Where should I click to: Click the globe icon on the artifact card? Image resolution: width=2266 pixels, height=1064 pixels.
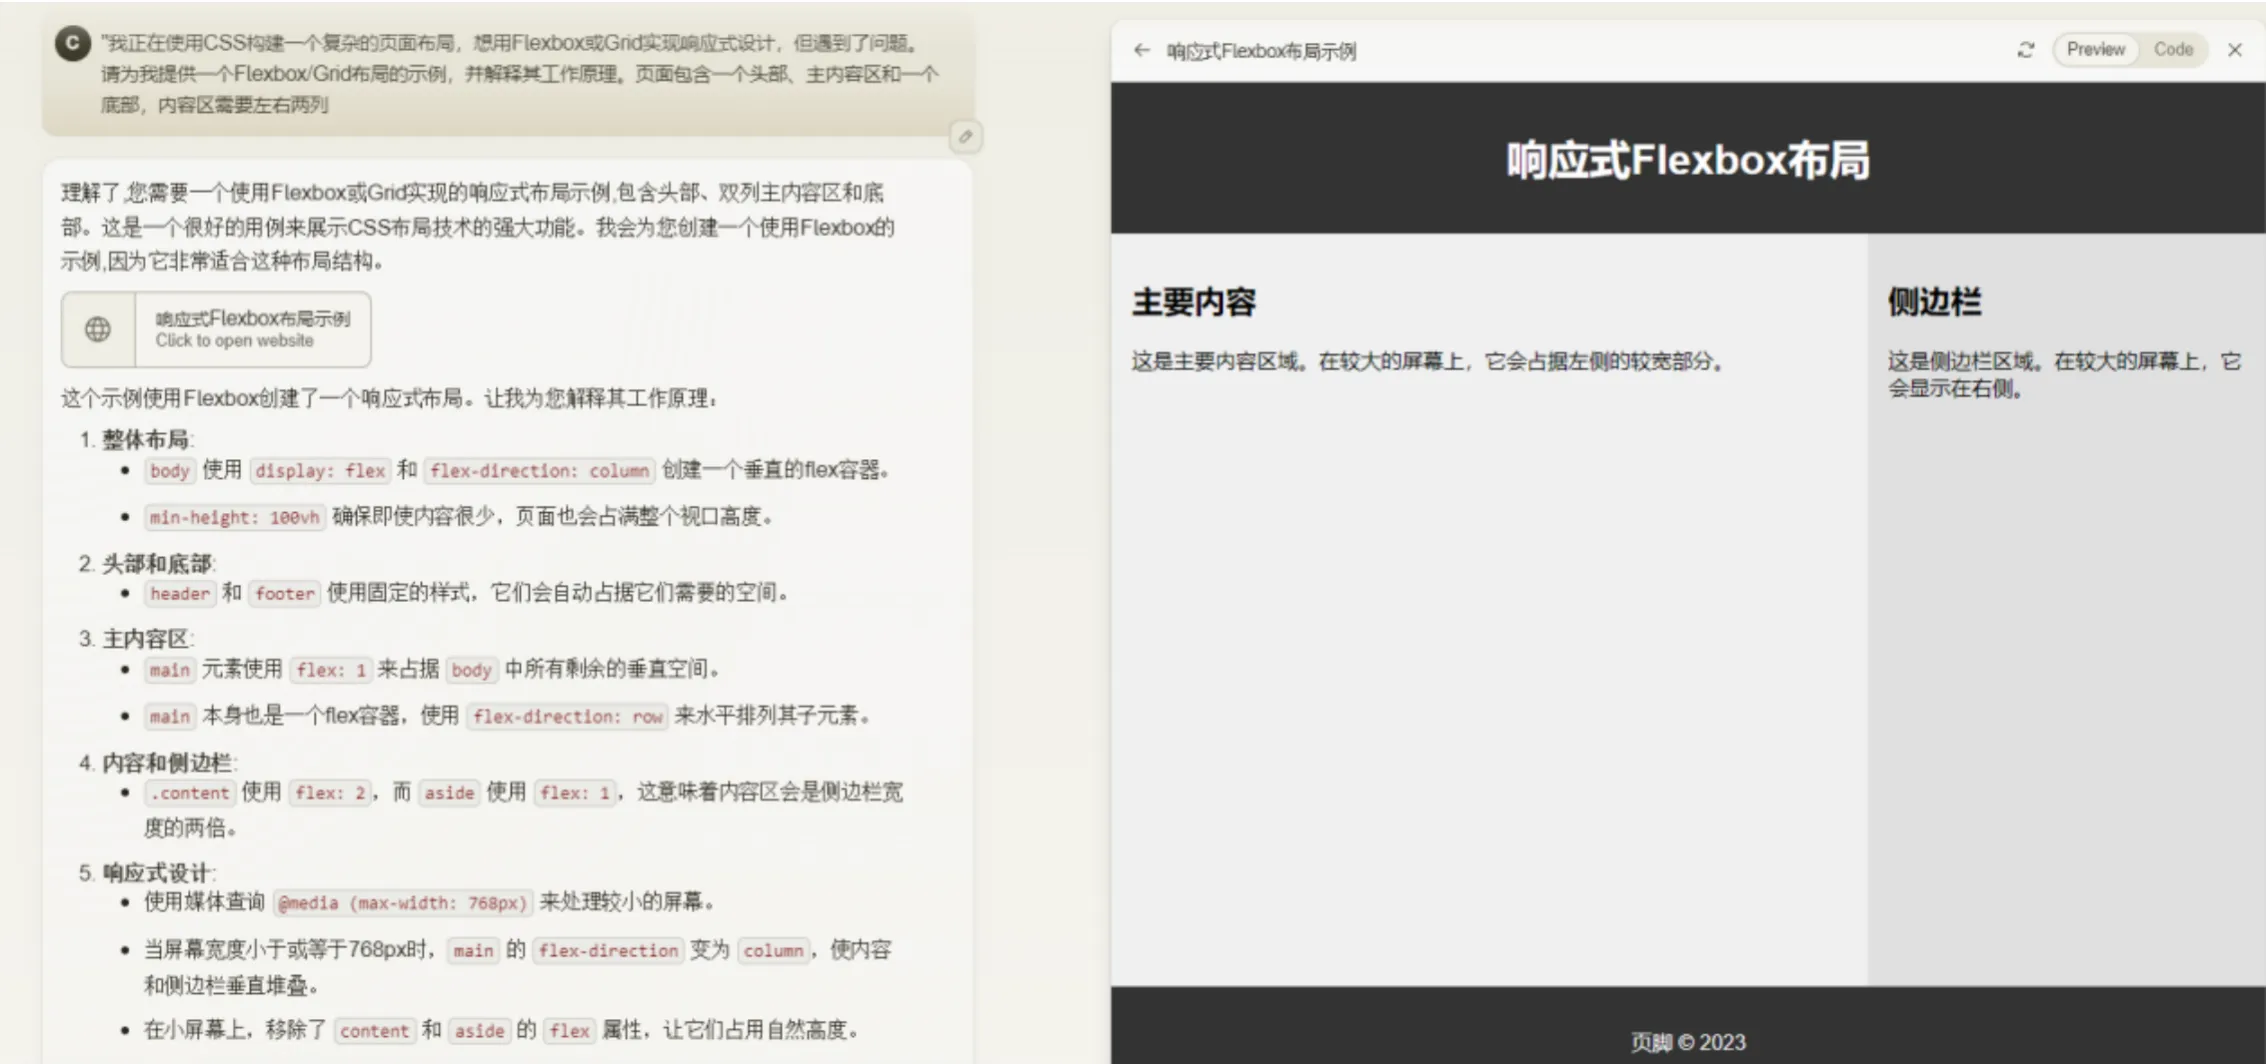98,329
